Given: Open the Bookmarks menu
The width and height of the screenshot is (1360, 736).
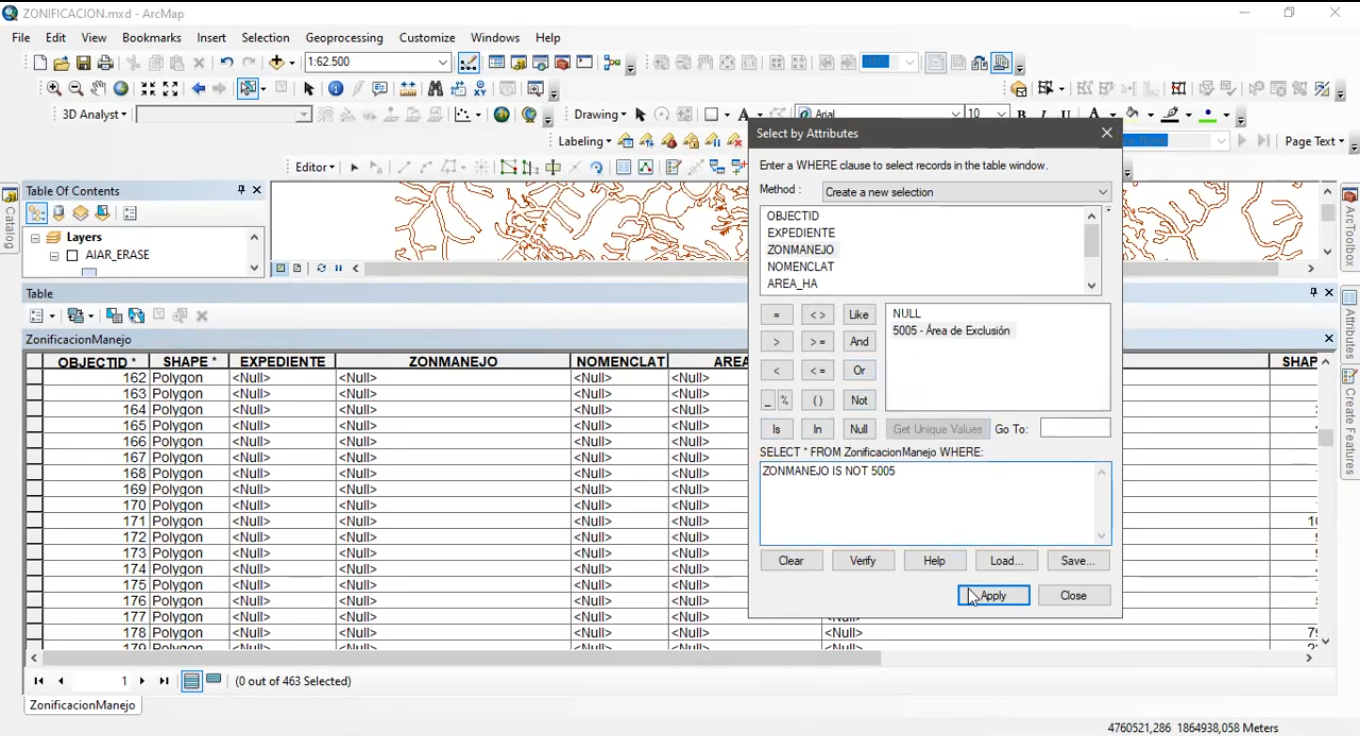Looking at the screenshot, I should [x=151, y=38].
